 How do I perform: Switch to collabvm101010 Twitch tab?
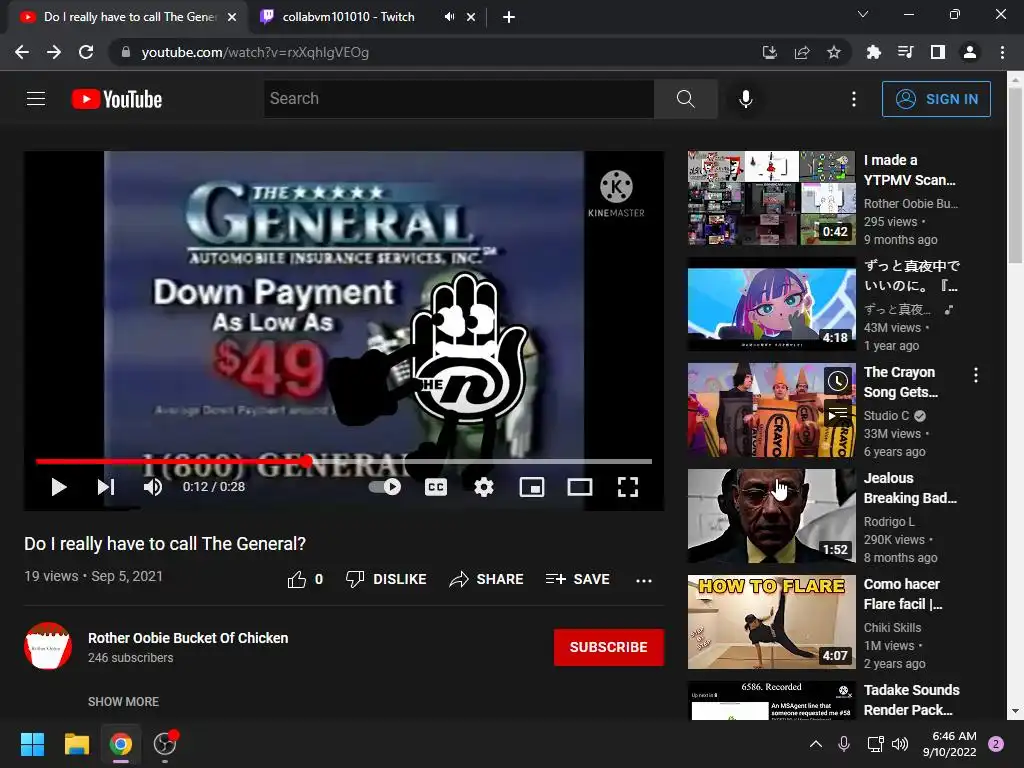tap(348, 17)
